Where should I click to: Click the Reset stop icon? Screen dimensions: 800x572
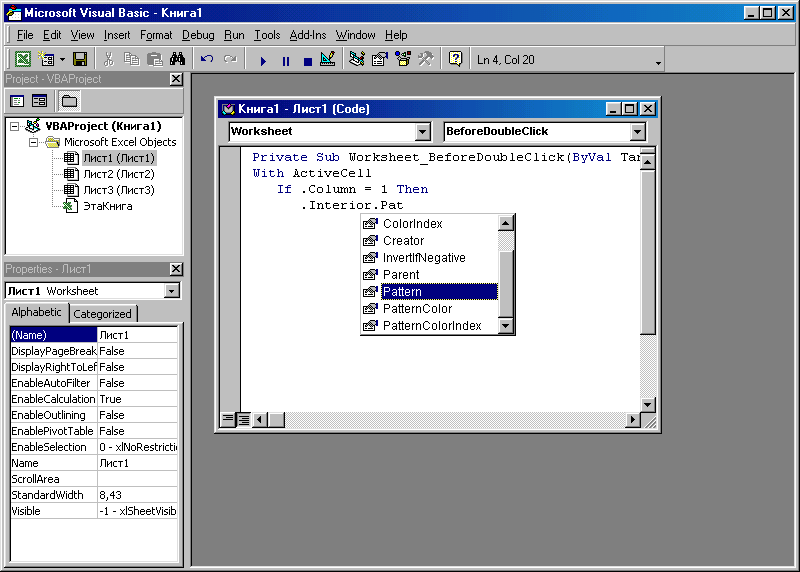[307, 61]
